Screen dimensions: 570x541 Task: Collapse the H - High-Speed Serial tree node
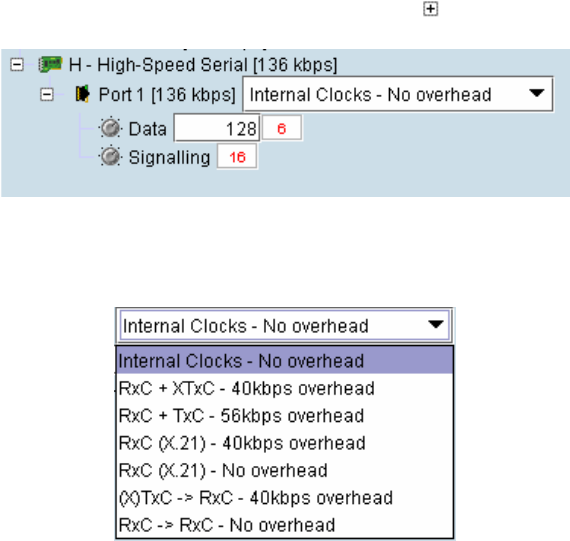pos(17,65)
